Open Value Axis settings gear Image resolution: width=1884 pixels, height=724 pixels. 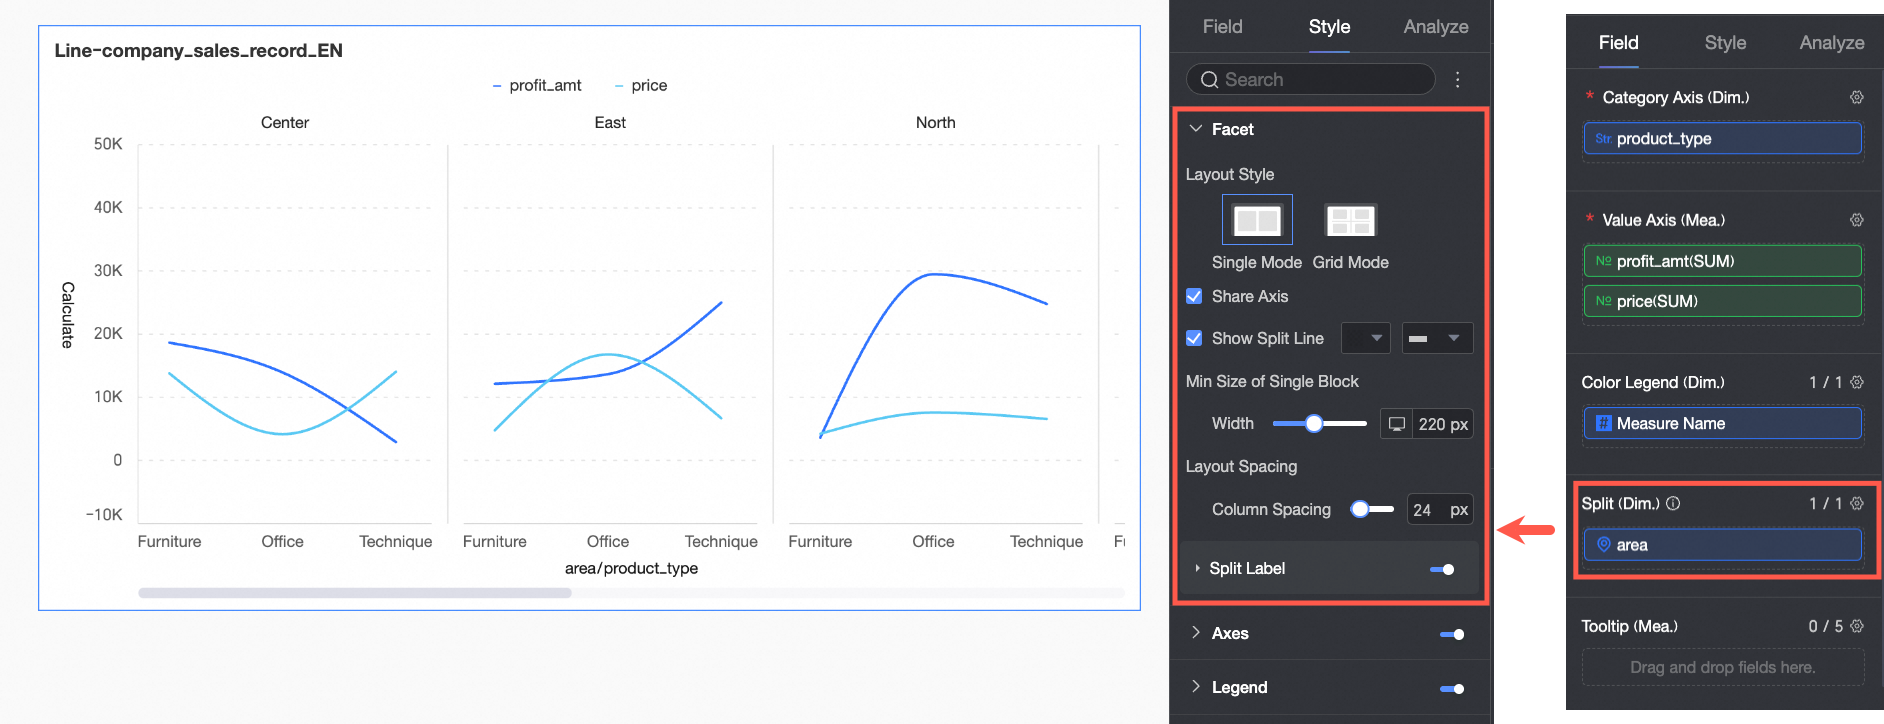tap(1857, 220)
